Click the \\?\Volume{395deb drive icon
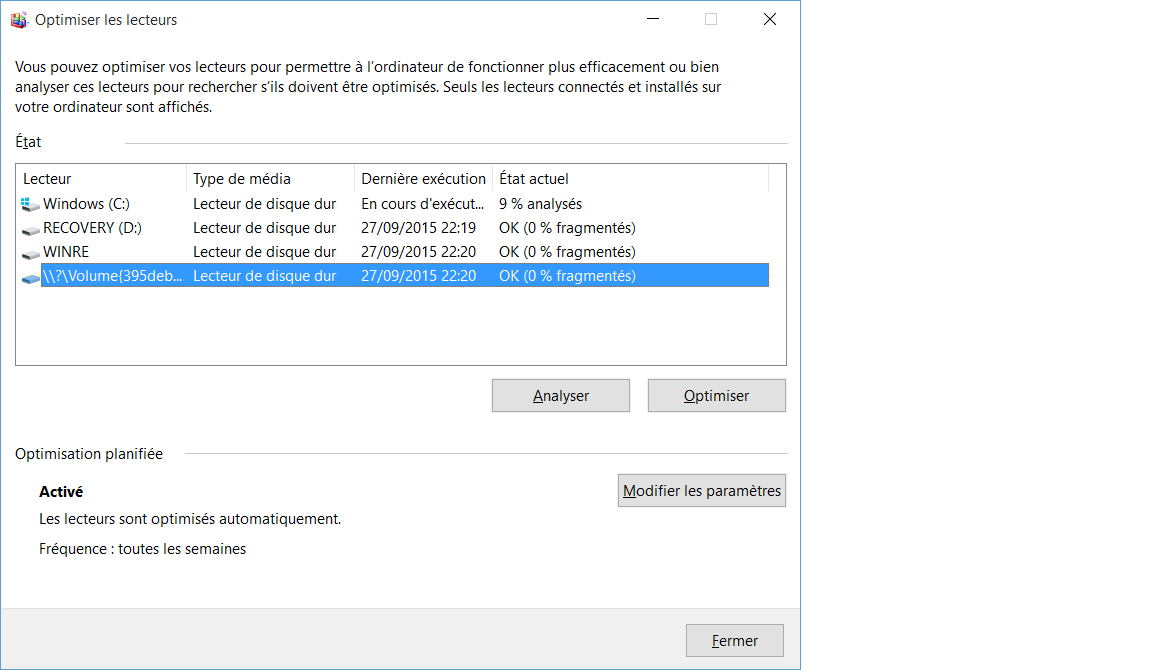This screenshot has height=670, width=1152. (30, 277)
